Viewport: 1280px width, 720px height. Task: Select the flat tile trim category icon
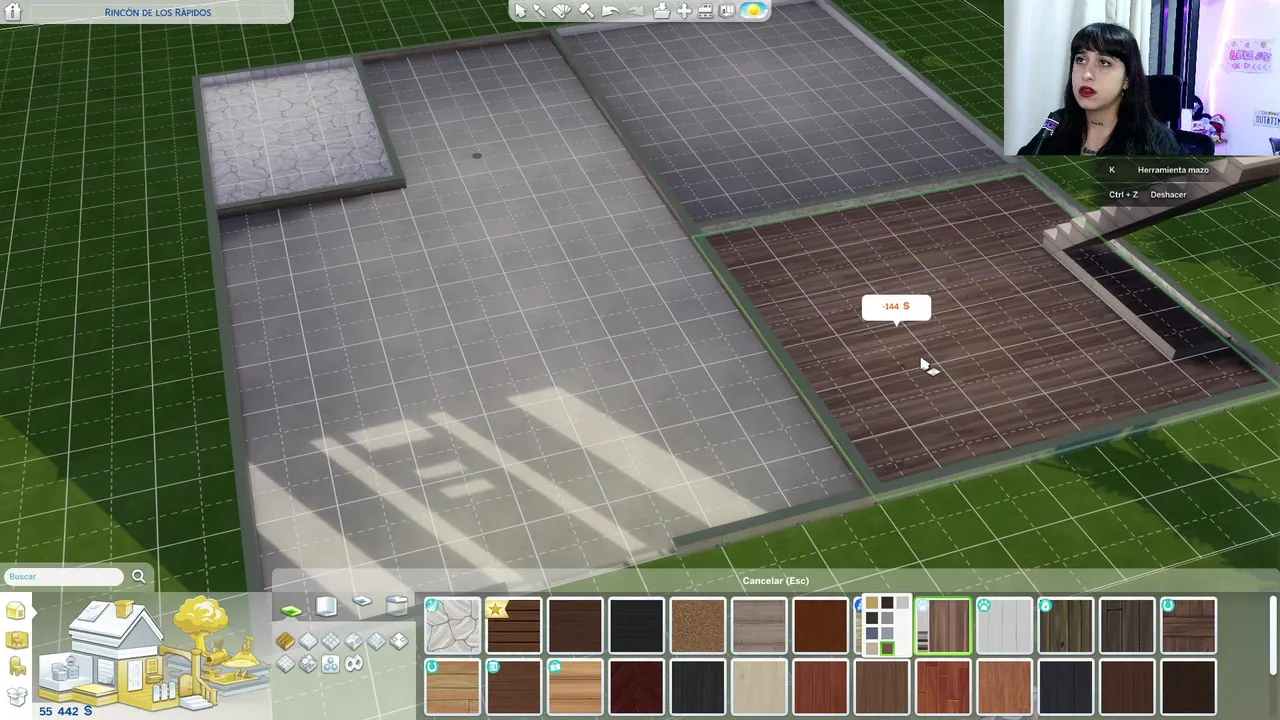pyautogui.click(x=362, y=601)
